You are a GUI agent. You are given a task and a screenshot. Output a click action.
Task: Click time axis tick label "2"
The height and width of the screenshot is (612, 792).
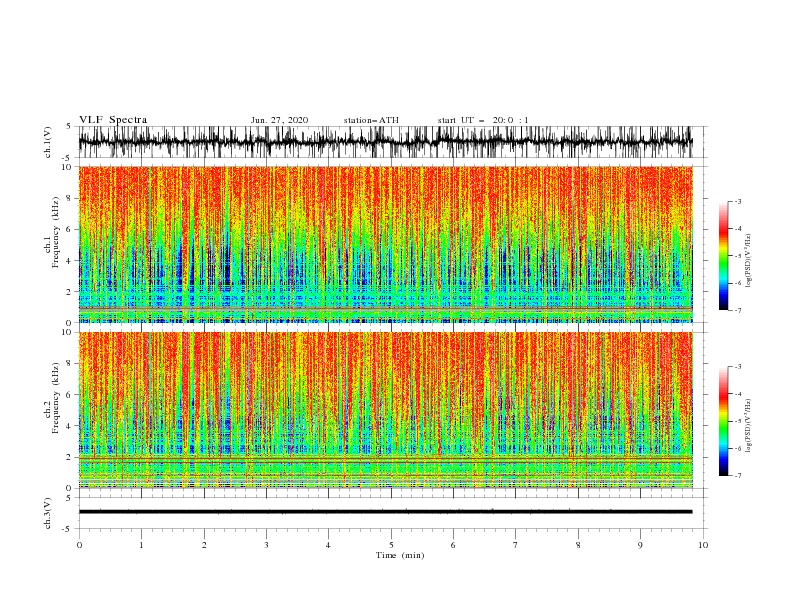pos(204,545)
